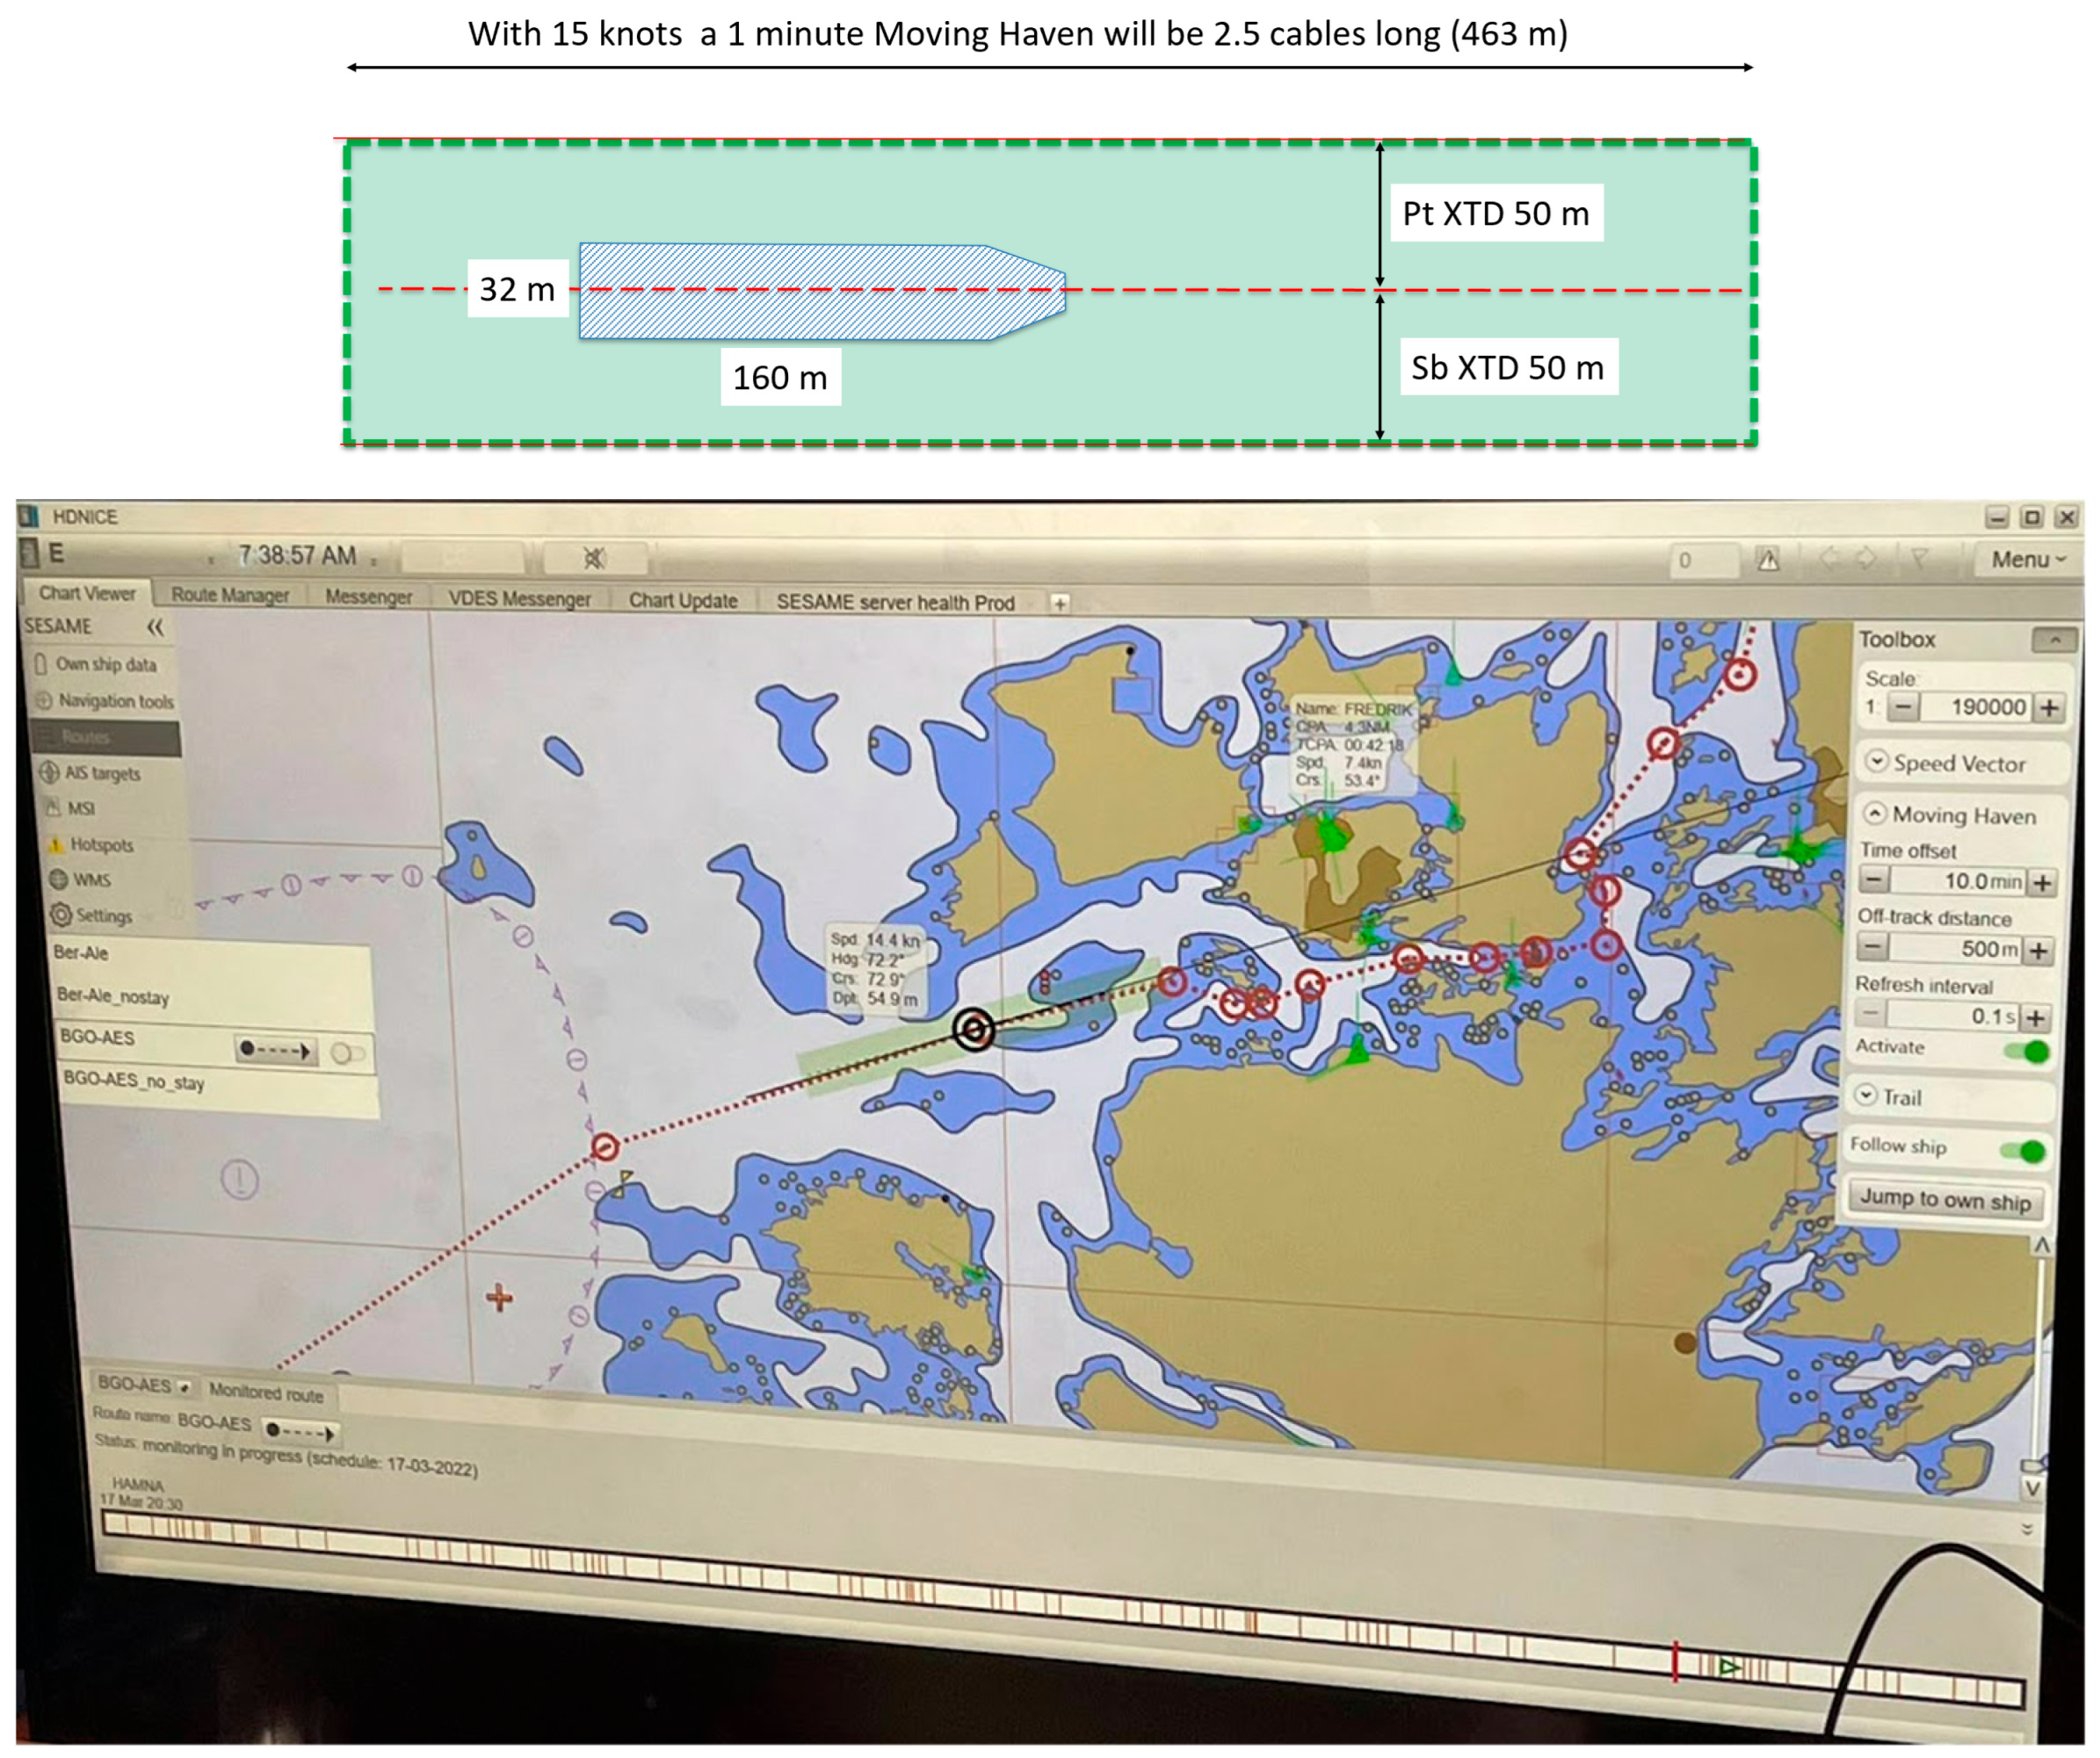This screenshot has height=1758, width=2100.
Task: Toggle the BGO-AES route switch
Action: point(347,1054)
